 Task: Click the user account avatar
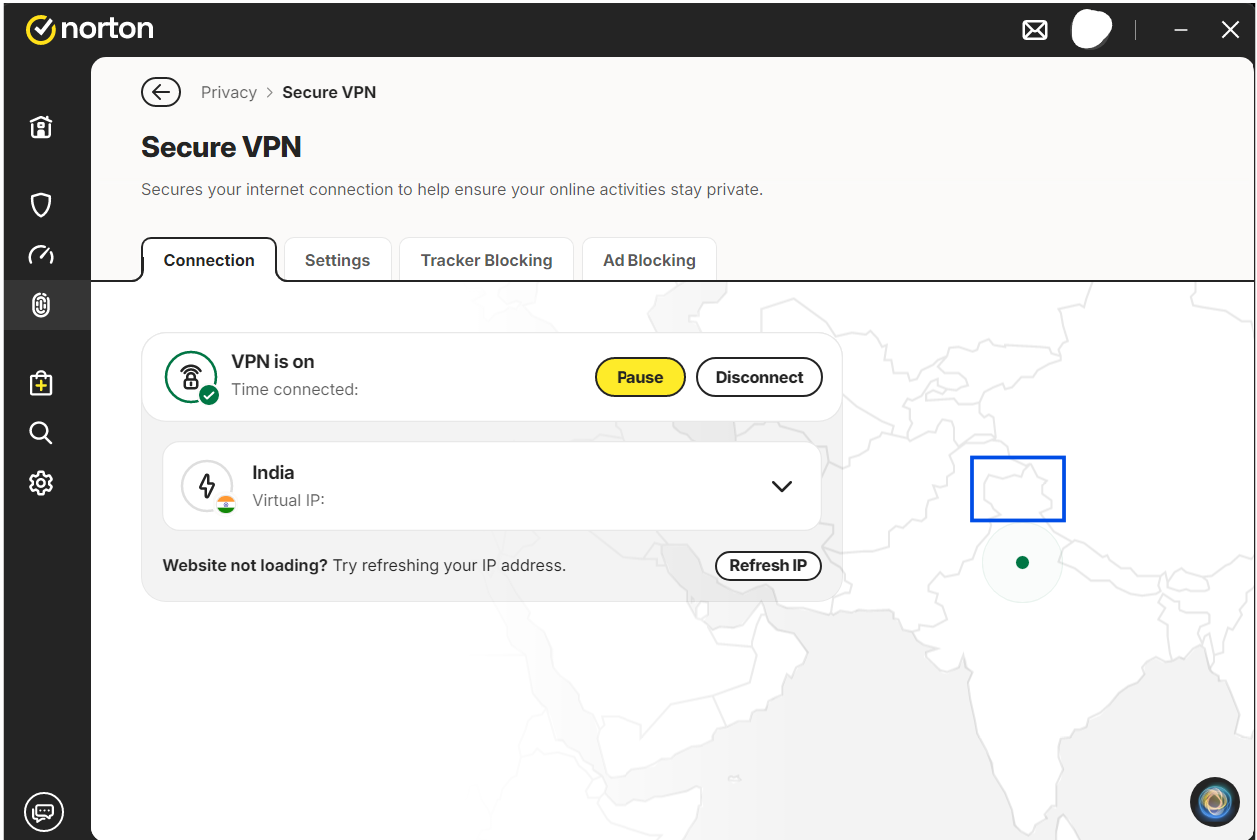pos(1091,30)
